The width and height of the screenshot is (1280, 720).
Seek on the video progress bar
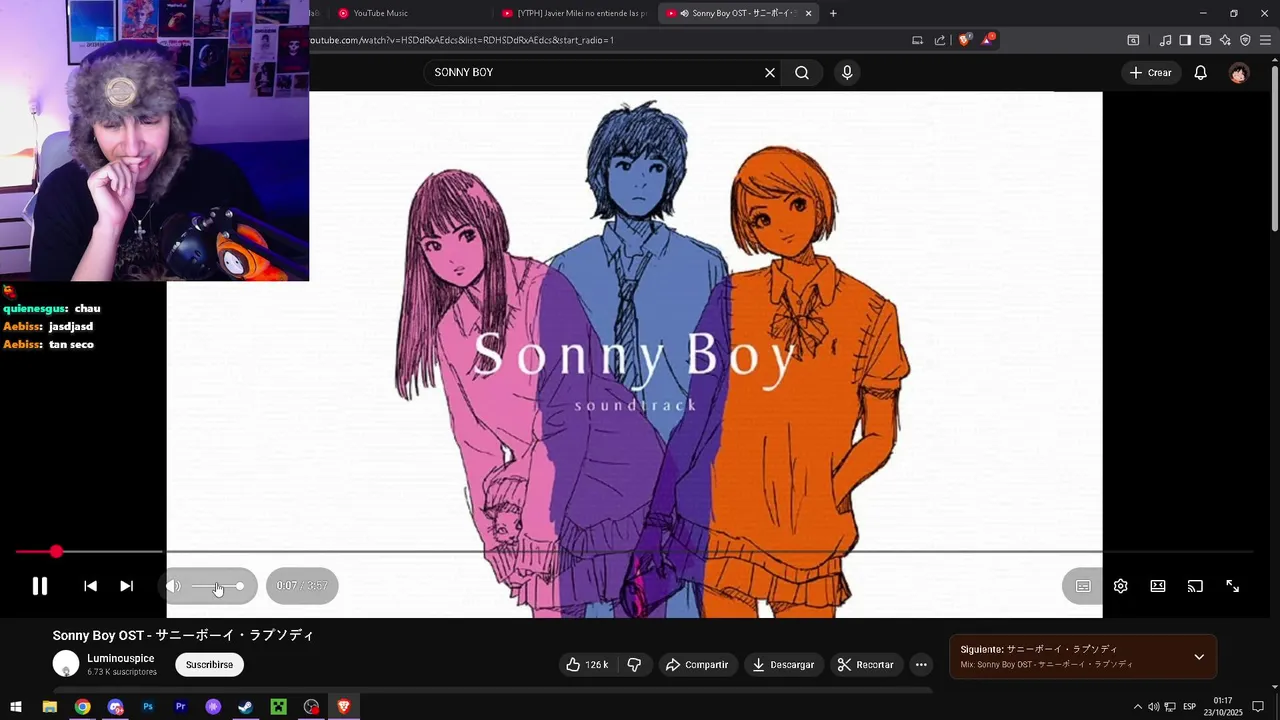tap(635, 551)
